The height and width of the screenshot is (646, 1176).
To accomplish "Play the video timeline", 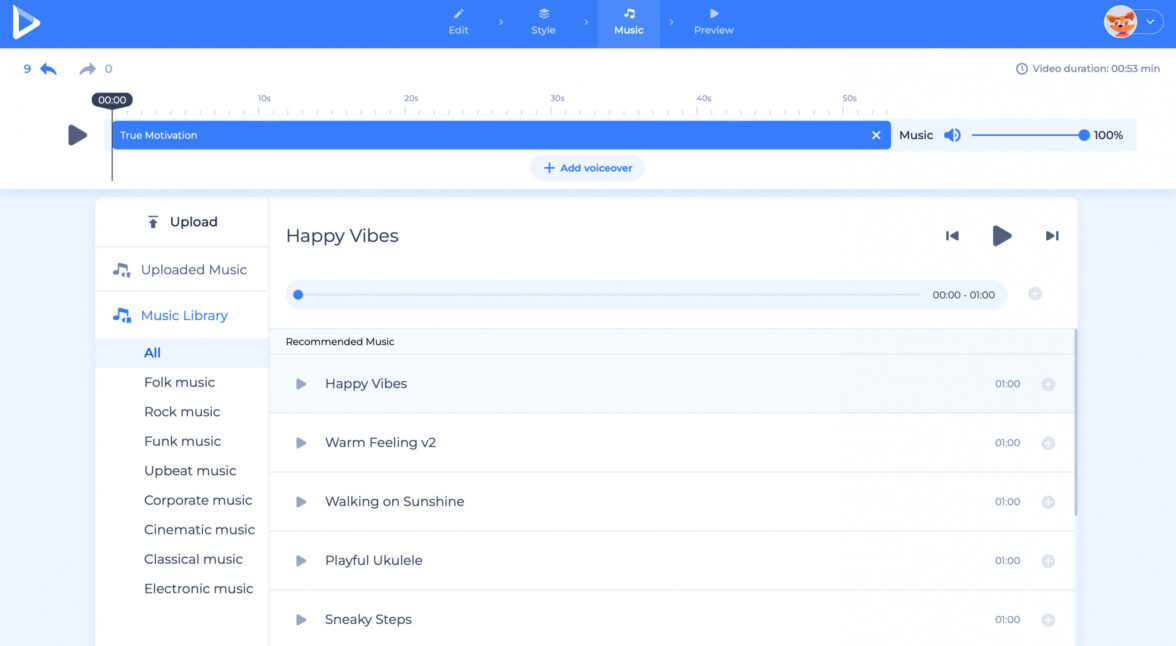I will coord(77,135).
